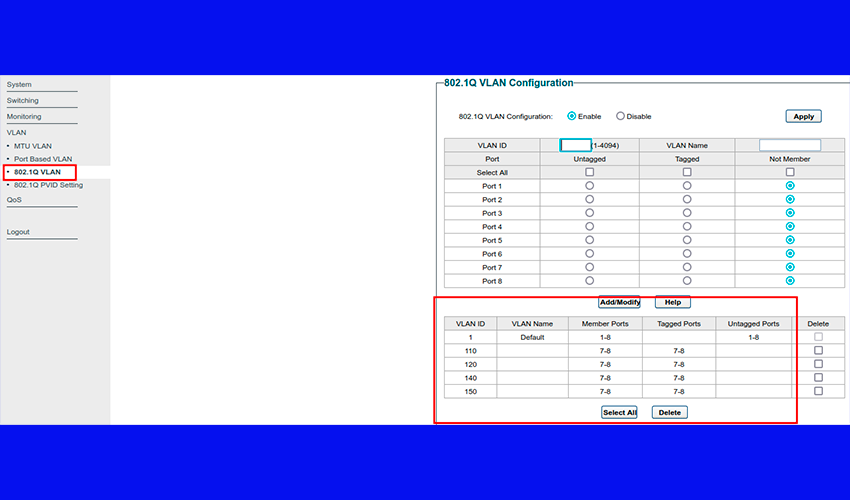This screenshot has height=500, width=850.
Task: Open the Monitoring menu section
Action: [24, 117]
